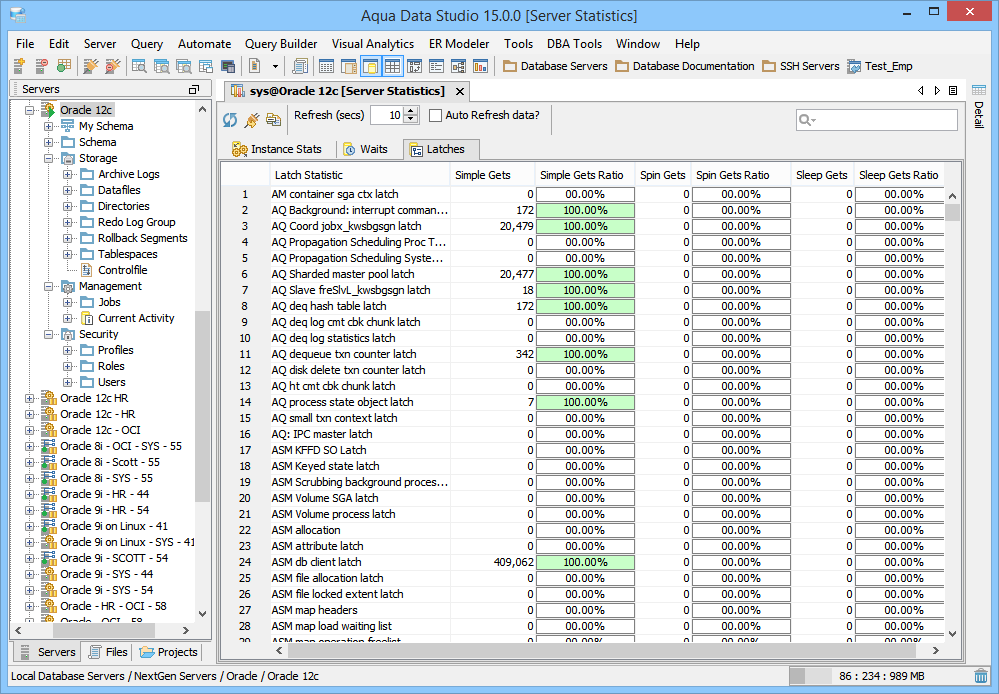Collapse the Oracle 12c server node

(29, 110)
